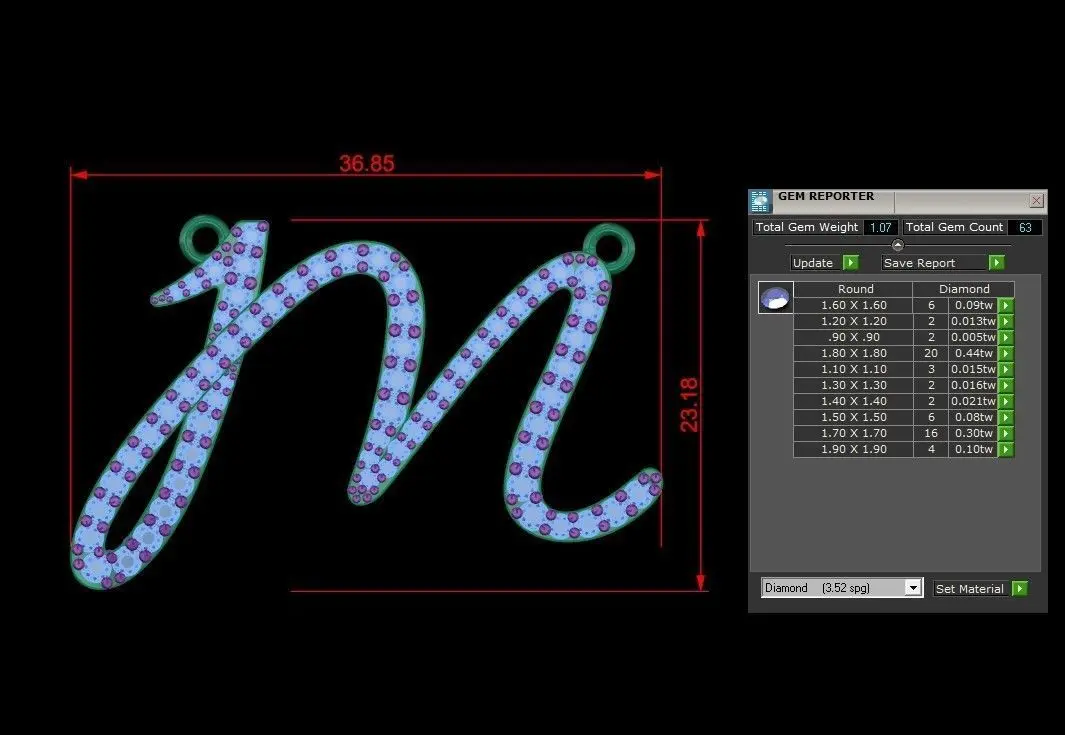Click the Total Gem Weight value 1.07
1065x735 pixels.
(881, 228)
